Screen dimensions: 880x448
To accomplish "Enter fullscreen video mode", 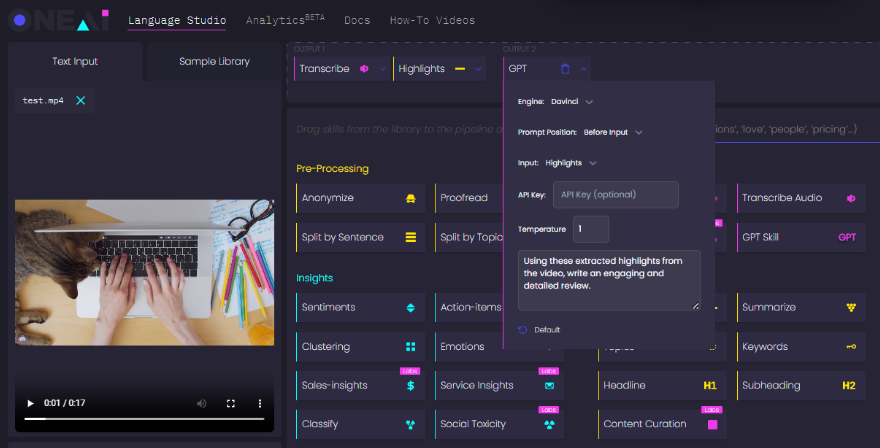I will point(231,403).
